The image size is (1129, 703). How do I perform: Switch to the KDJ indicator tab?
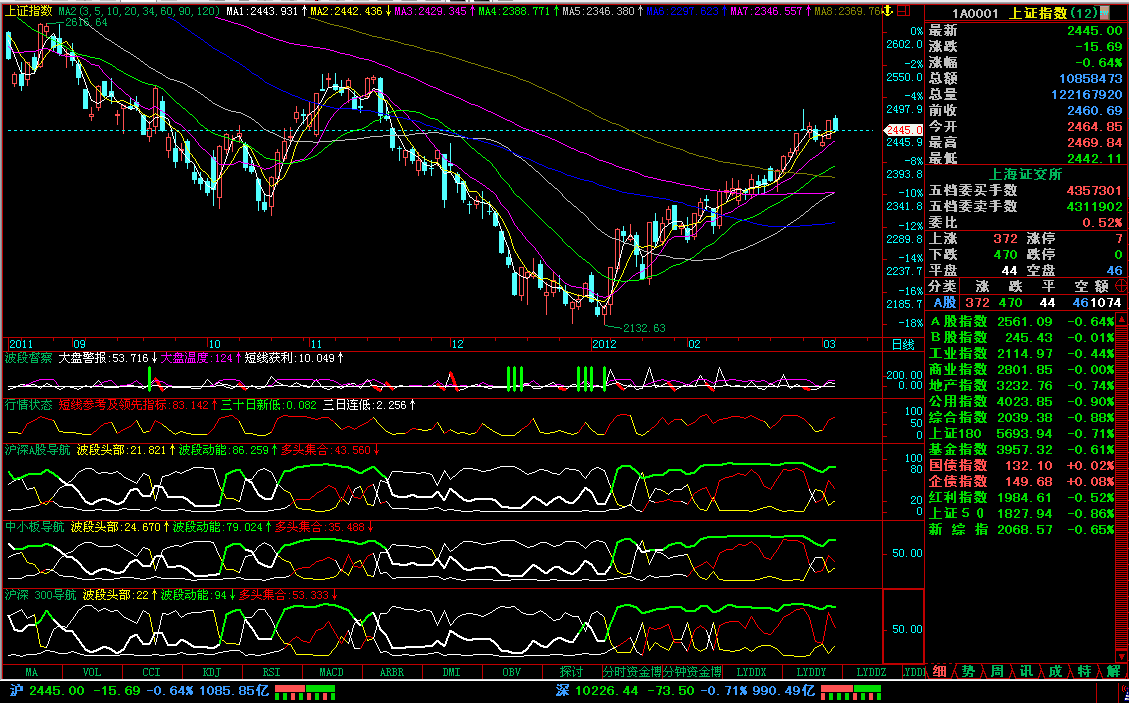tap(211, 672)
